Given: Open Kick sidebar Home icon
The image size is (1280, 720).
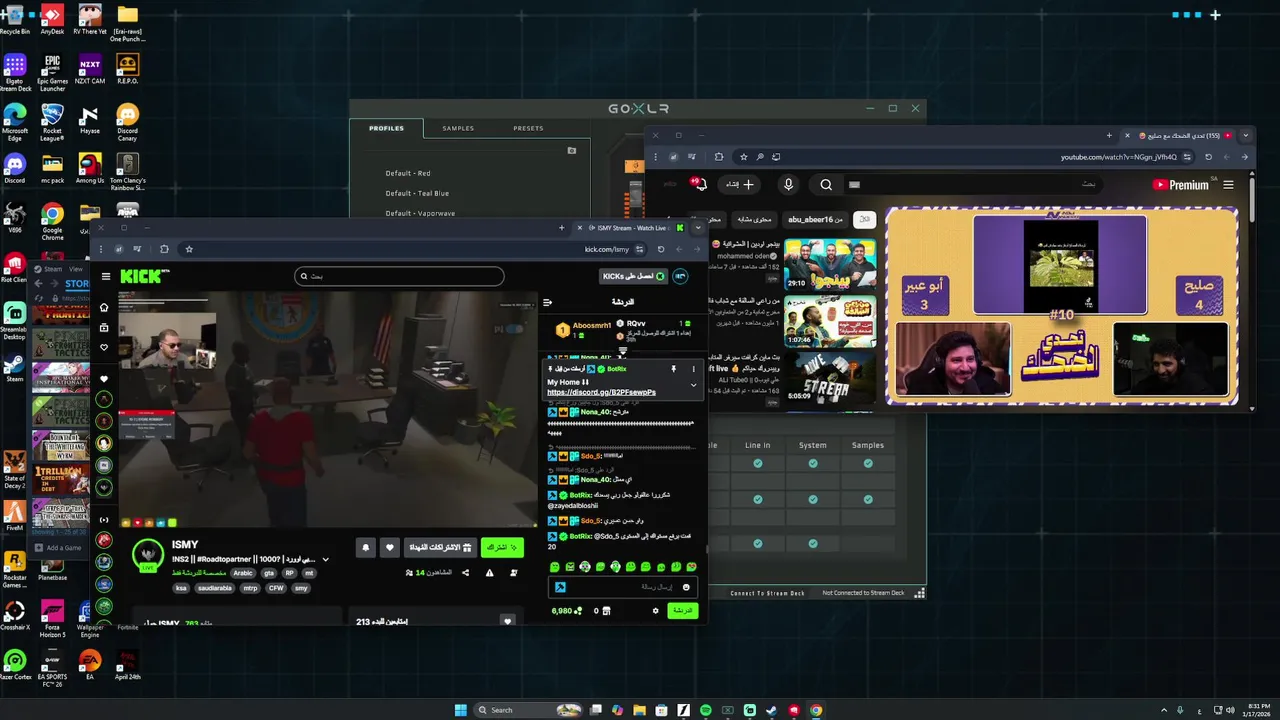Looking at the screenshot, I should [104, 308].
